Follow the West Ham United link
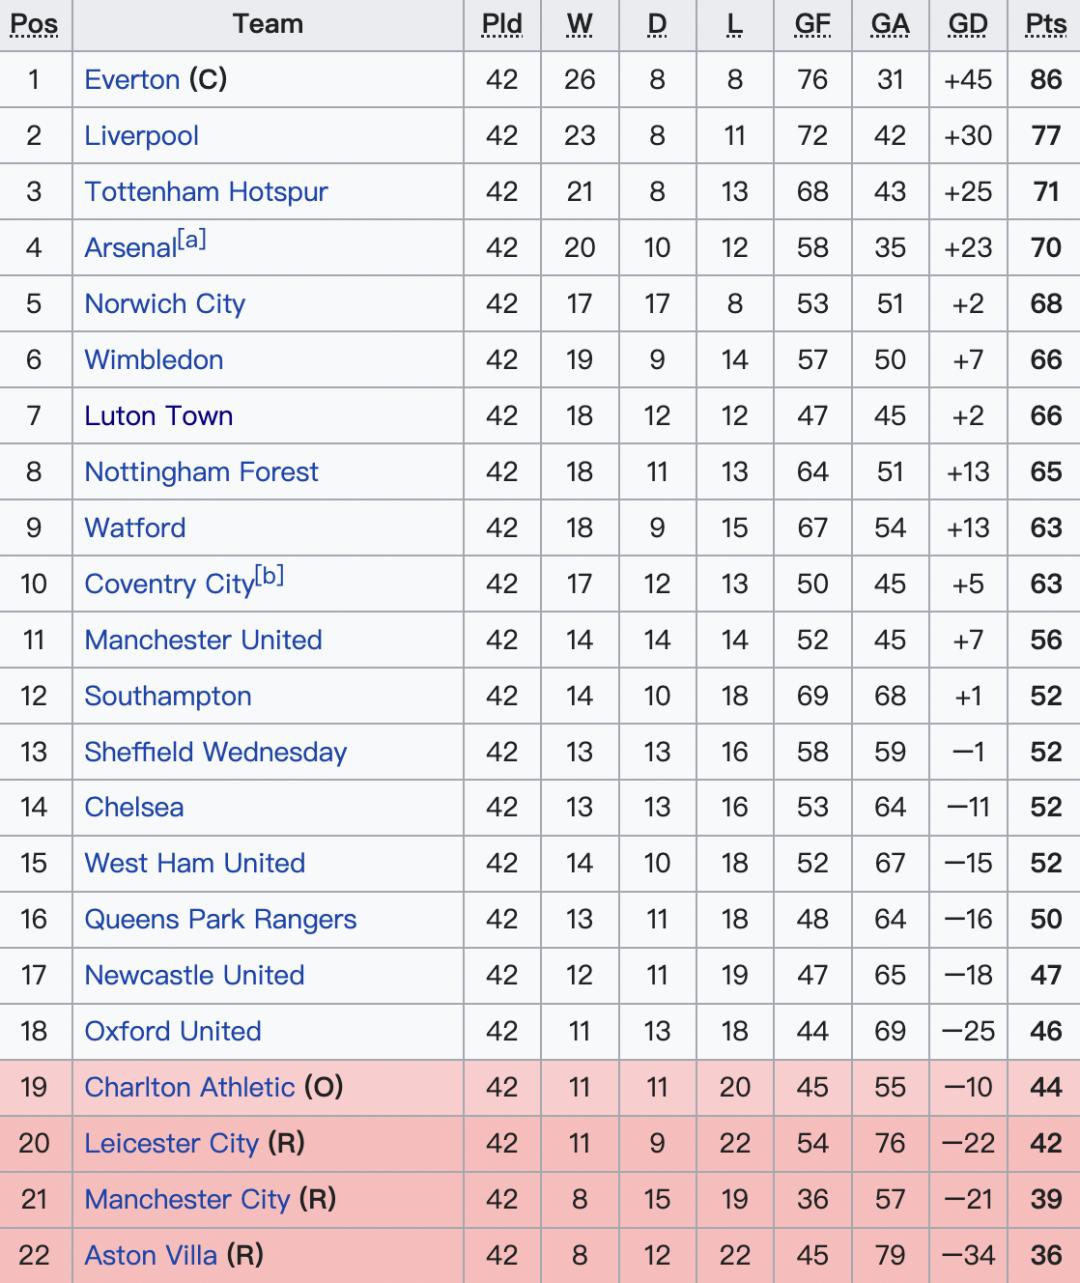 coord(195,863)
